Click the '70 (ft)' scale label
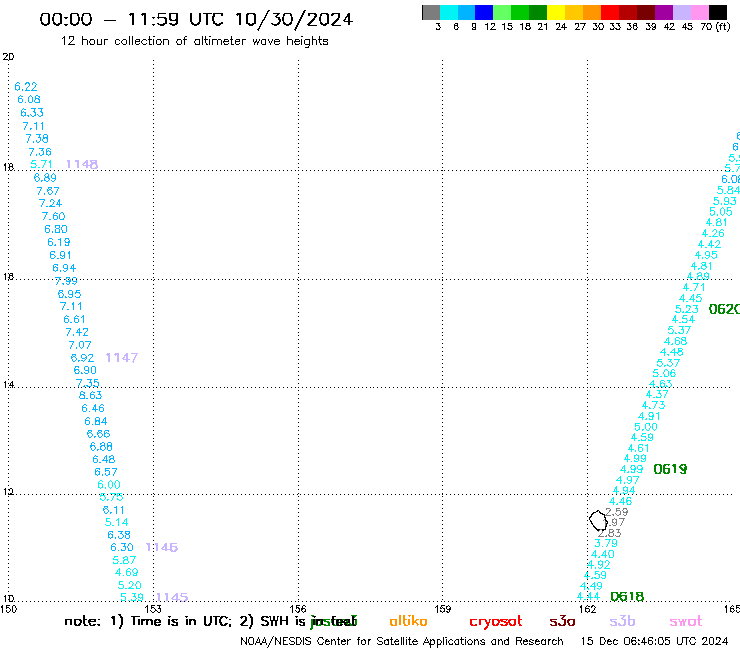The width and height of the screenshot is (740, 650). click(x=715, y=26)
